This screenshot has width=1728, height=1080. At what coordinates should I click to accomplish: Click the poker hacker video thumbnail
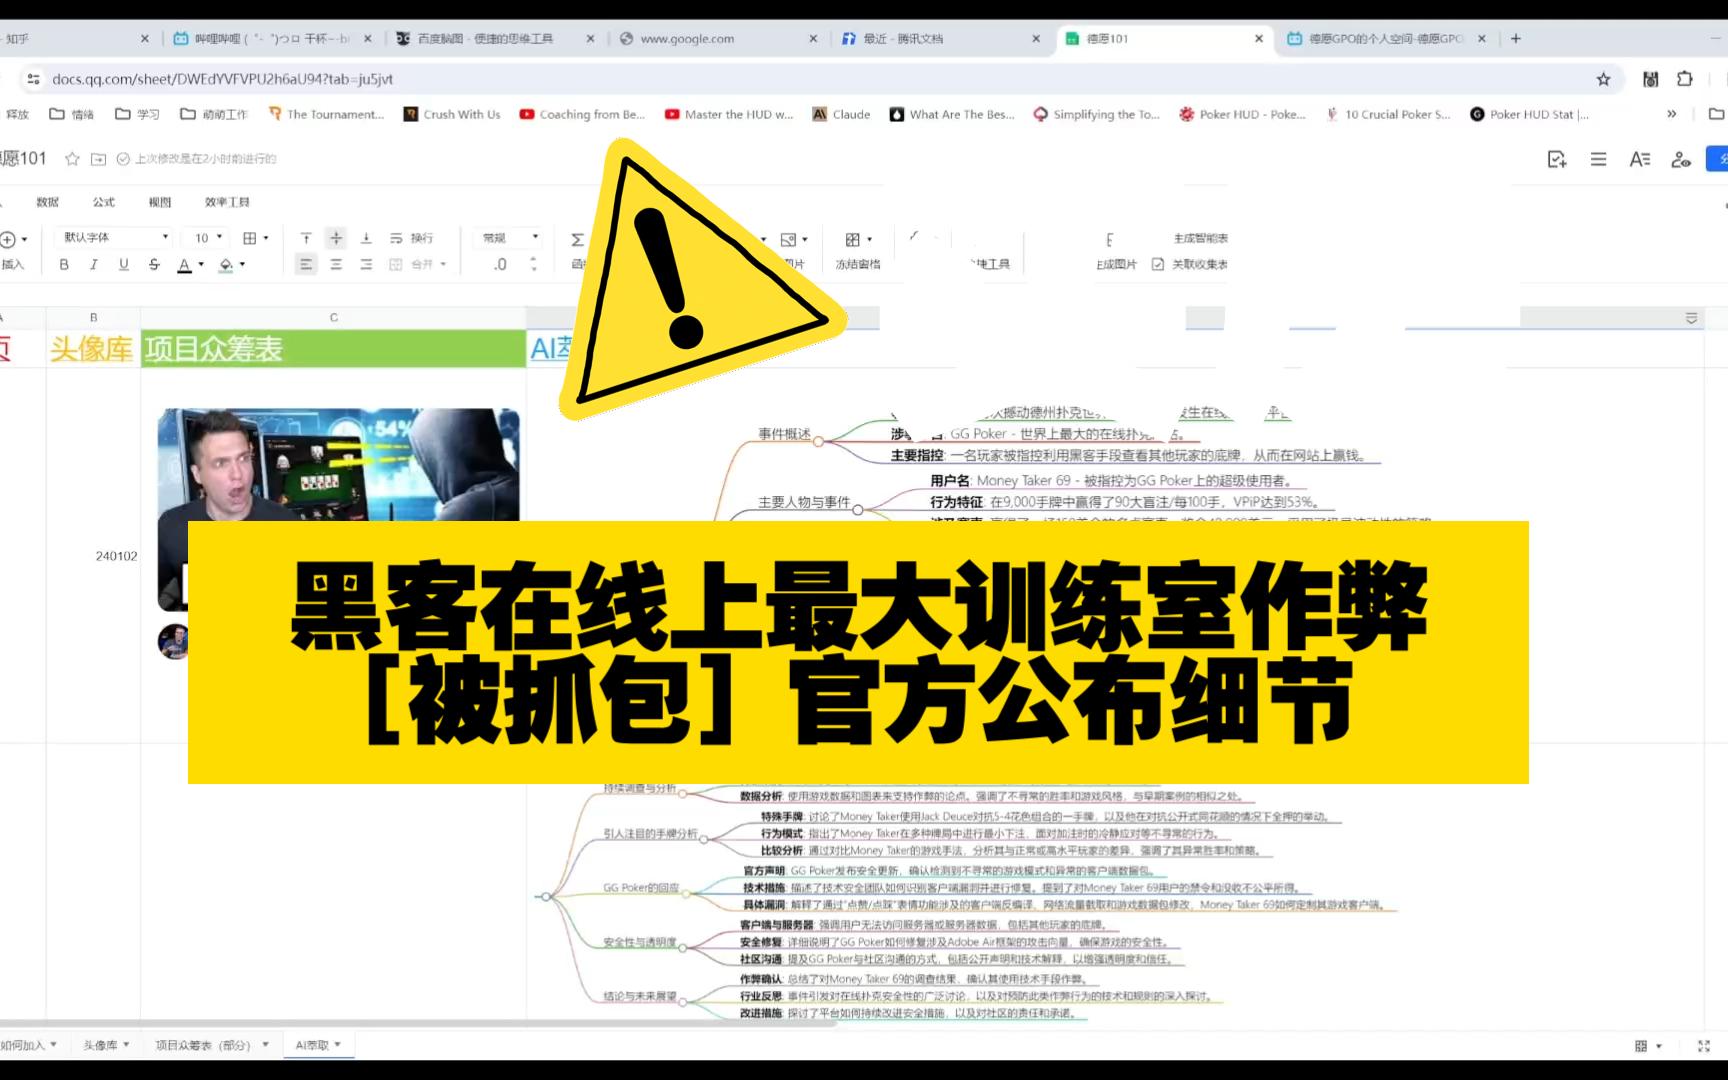[x=338, y=465]
